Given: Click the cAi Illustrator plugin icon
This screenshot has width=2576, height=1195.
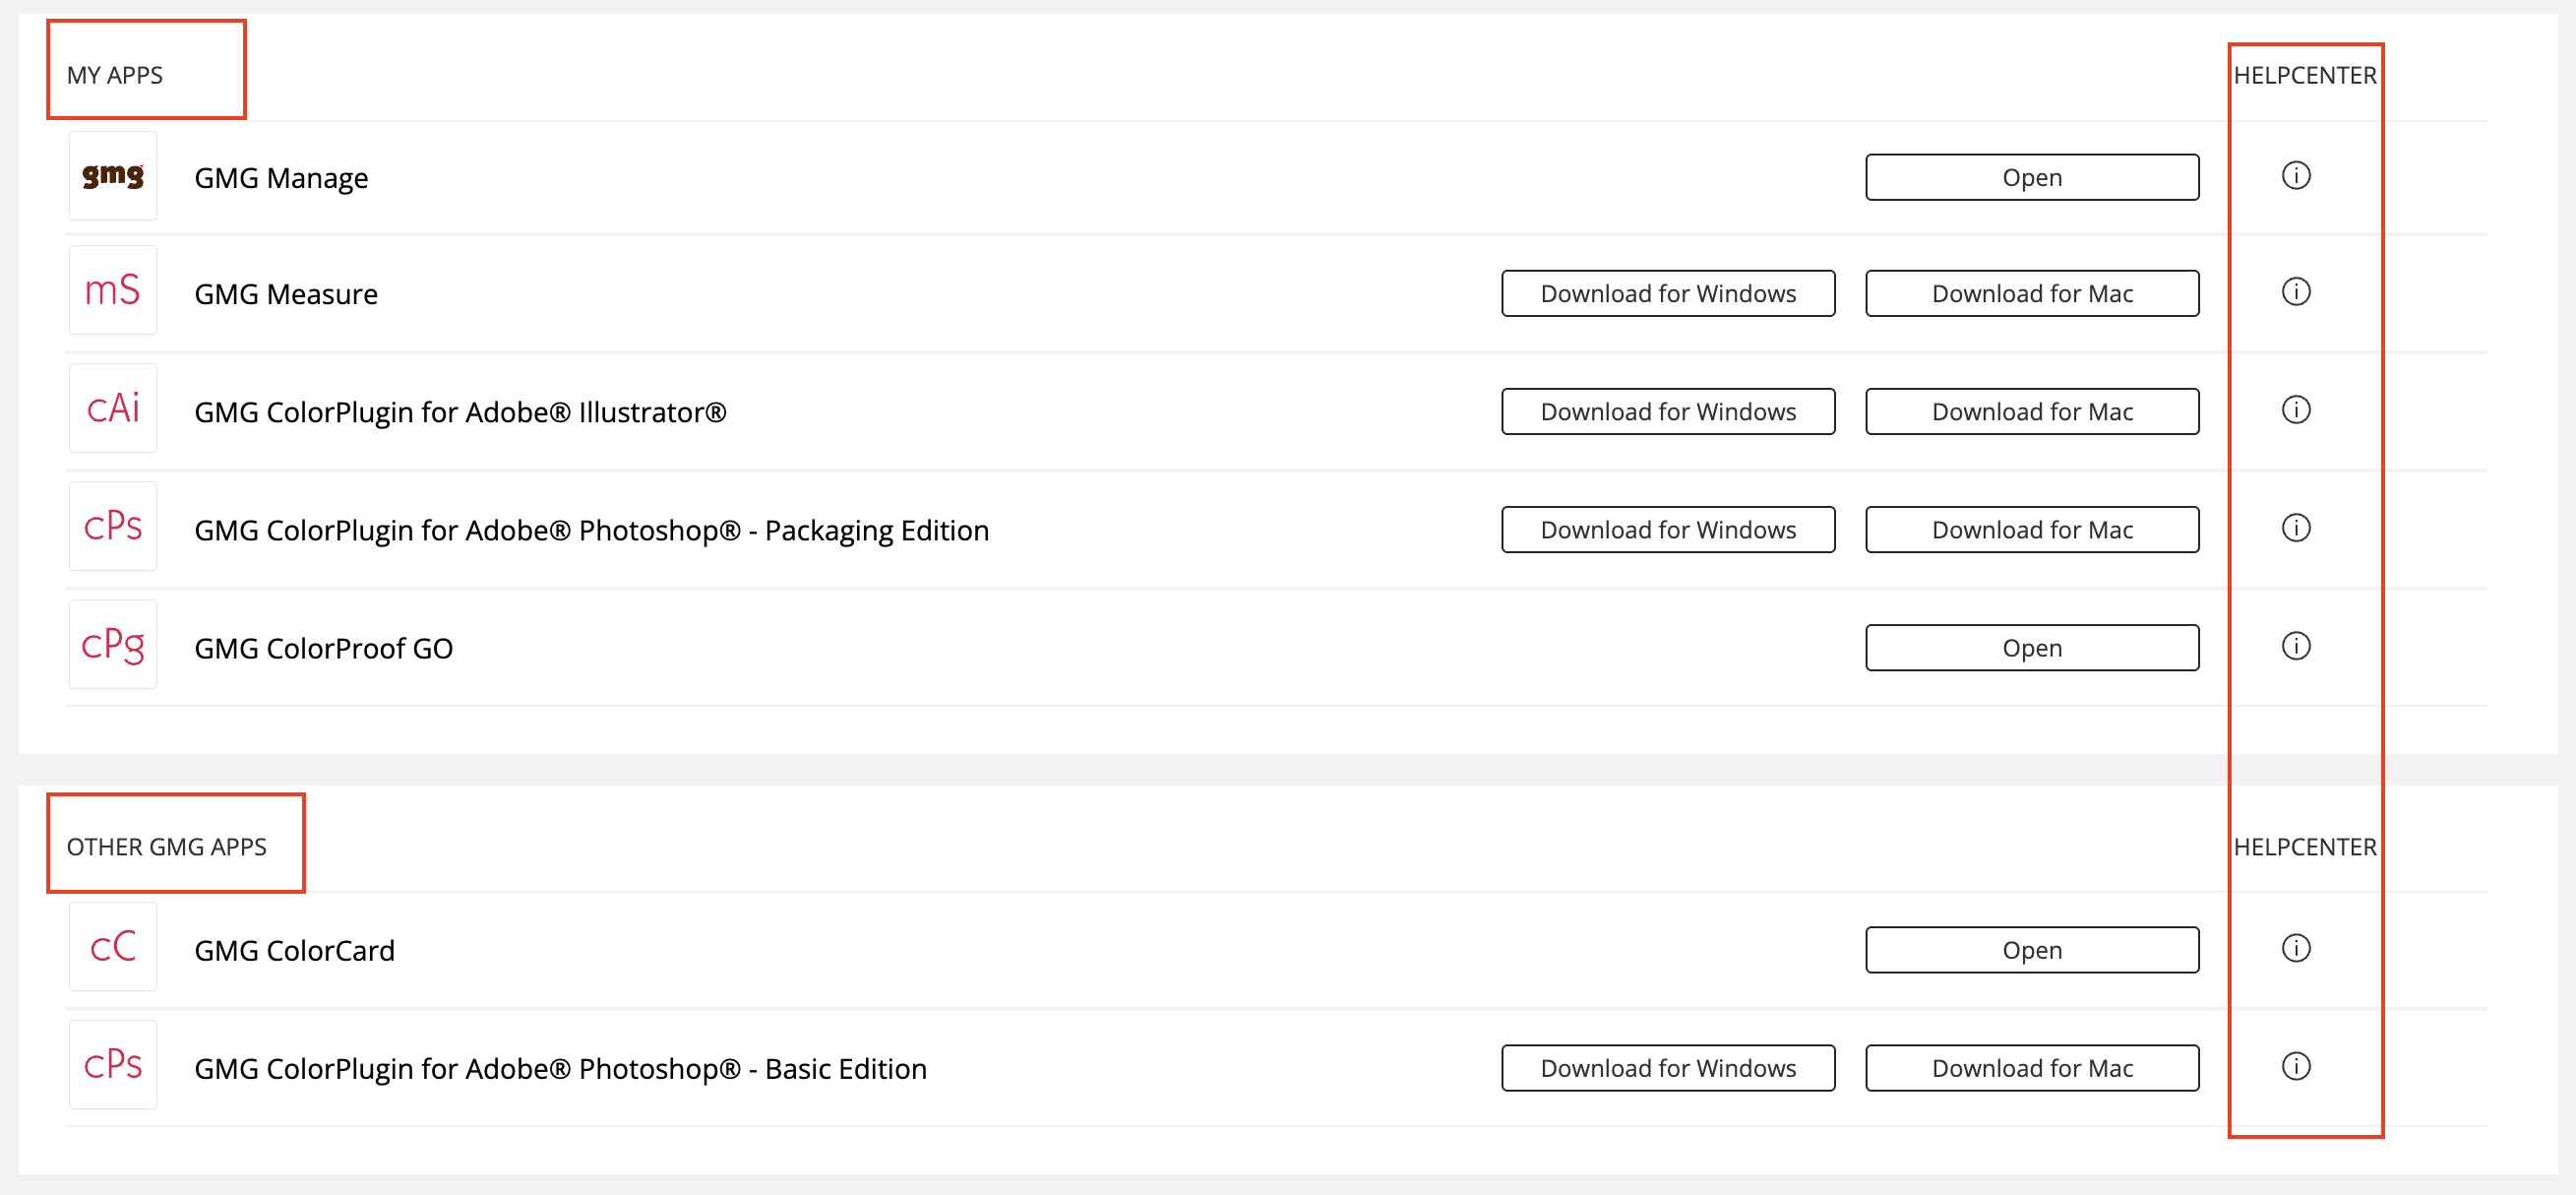Looking at the screenshot, I should pos(113,409).
